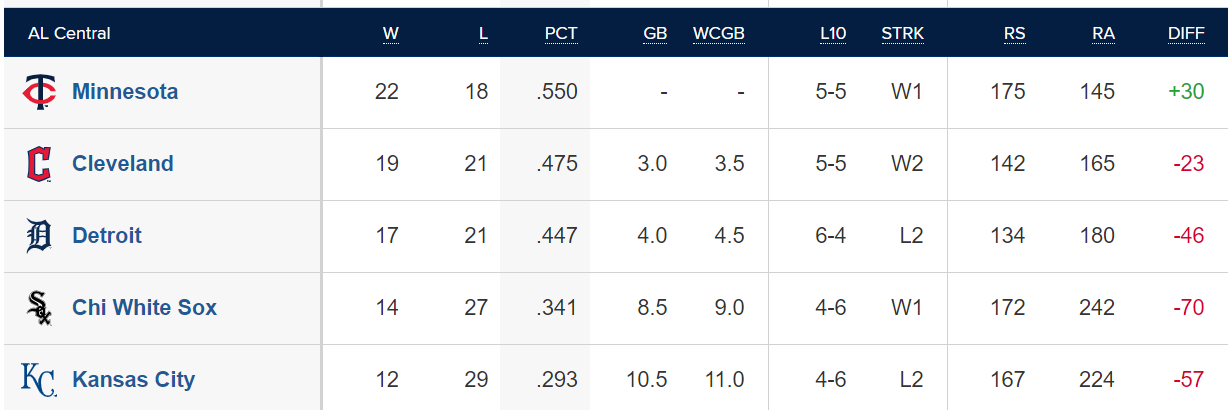The width and height of the screenshot is (1228, 410).
Task: Sort standings by W column header
Action: [390, 34]
